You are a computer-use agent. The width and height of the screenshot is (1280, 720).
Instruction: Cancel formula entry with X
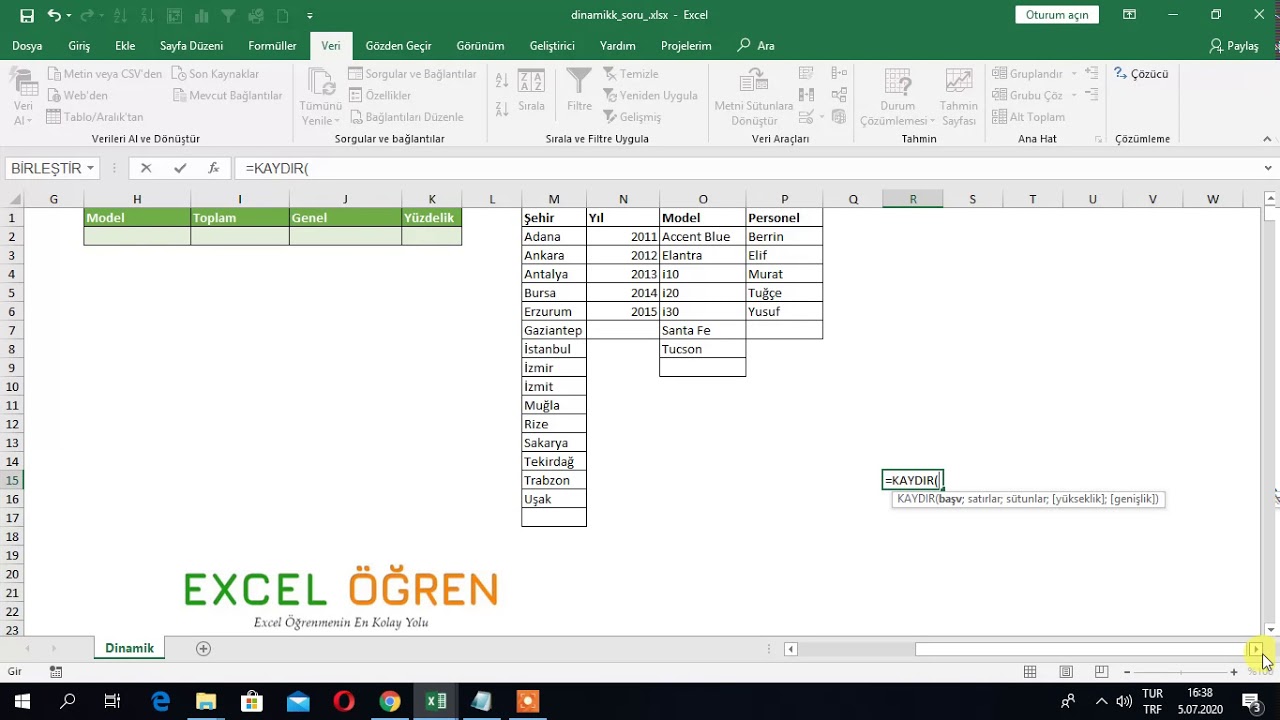point(146,168)
